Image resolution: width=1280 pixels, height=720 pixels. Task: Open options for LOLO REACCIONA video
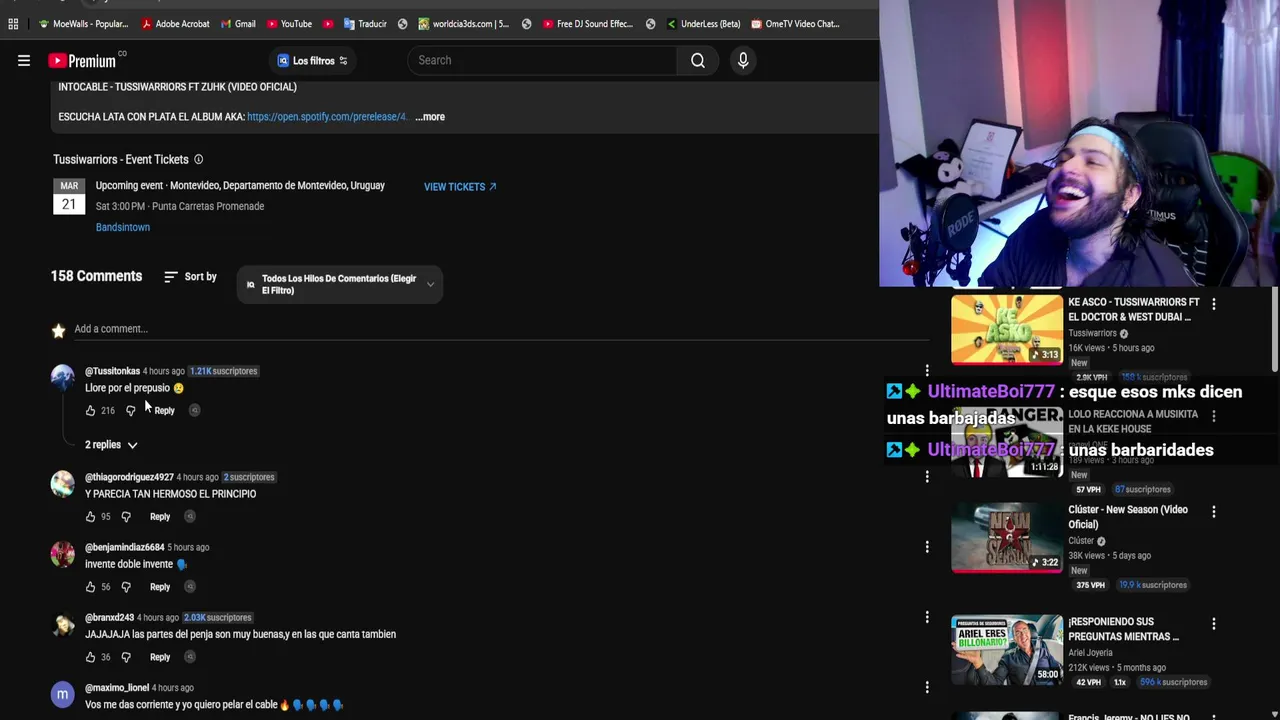pyautogui.click(x=1214, y=416)
